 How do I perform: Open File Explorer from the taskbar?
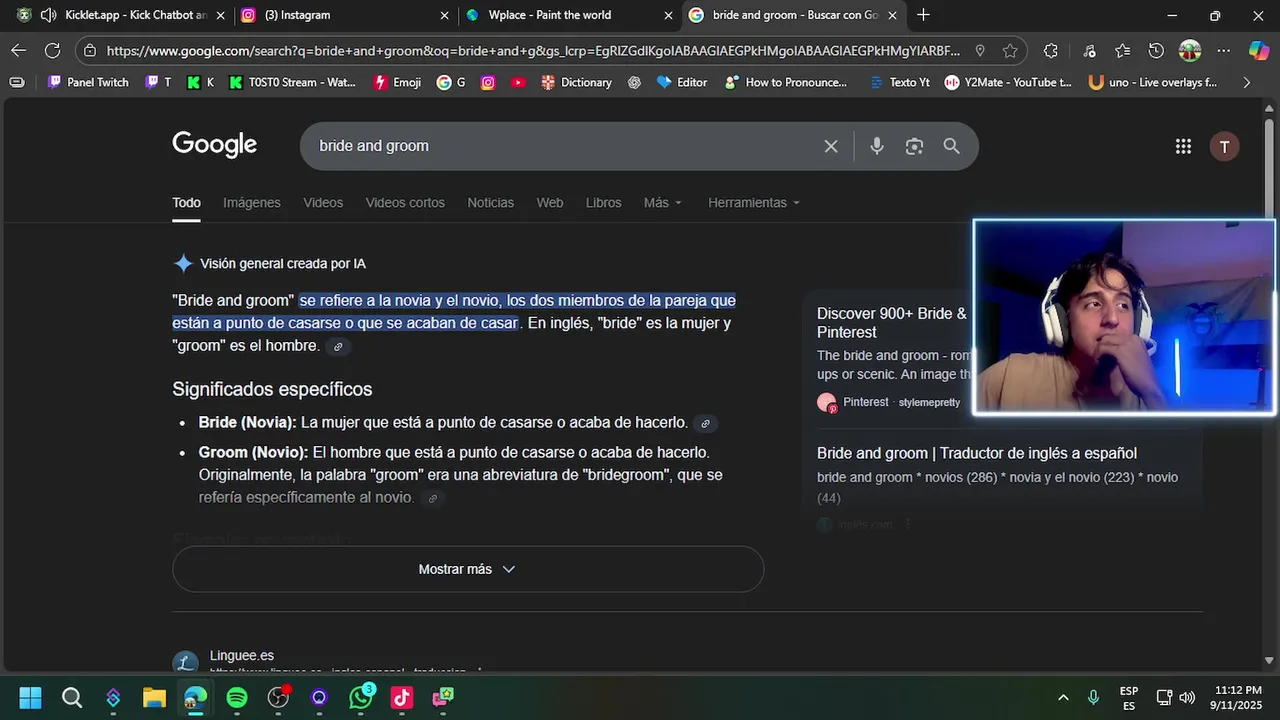point(154,697)
